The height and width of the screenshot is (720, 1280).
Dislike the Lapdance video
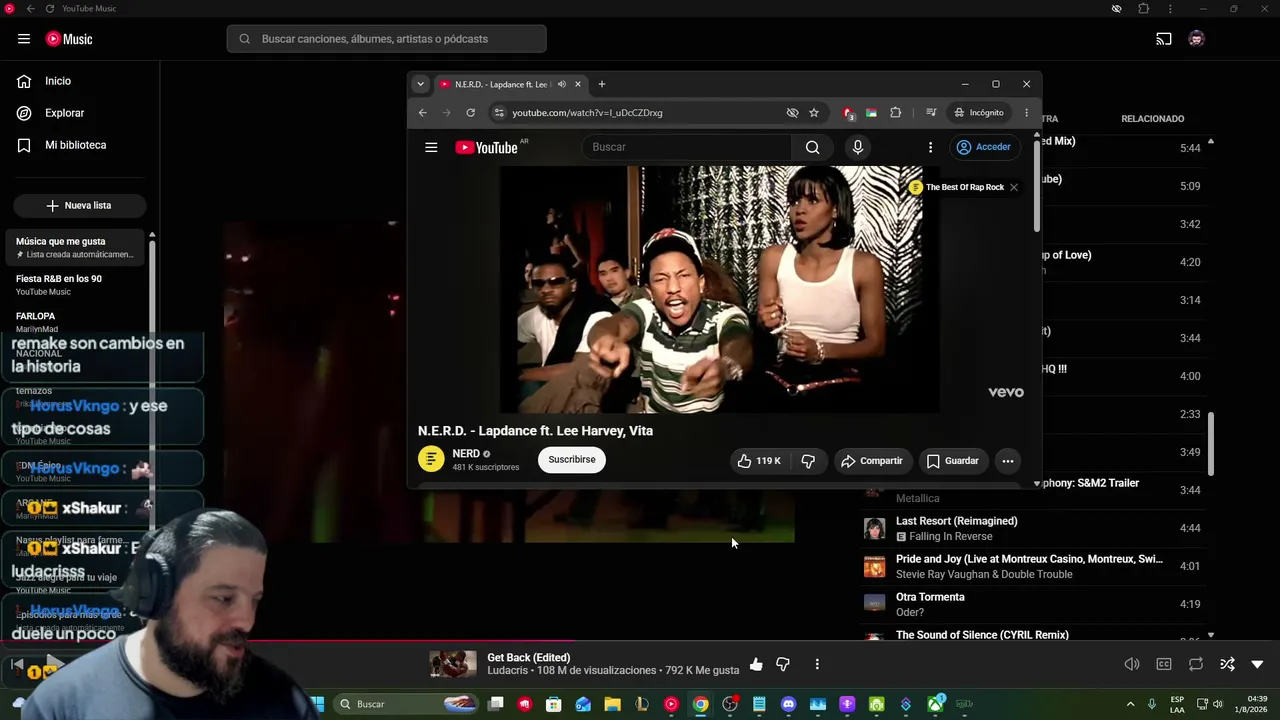point(808,461)
